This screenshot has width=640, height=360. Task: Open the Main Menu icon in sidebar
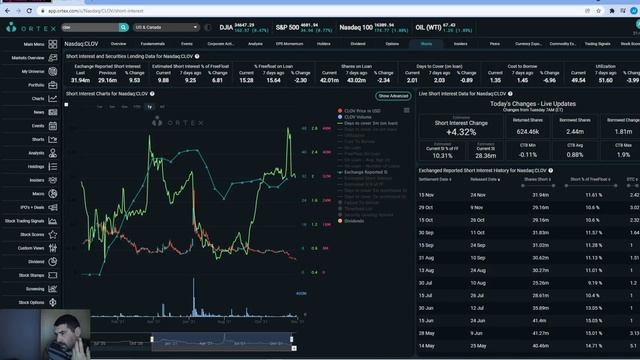tap(53, 44)
